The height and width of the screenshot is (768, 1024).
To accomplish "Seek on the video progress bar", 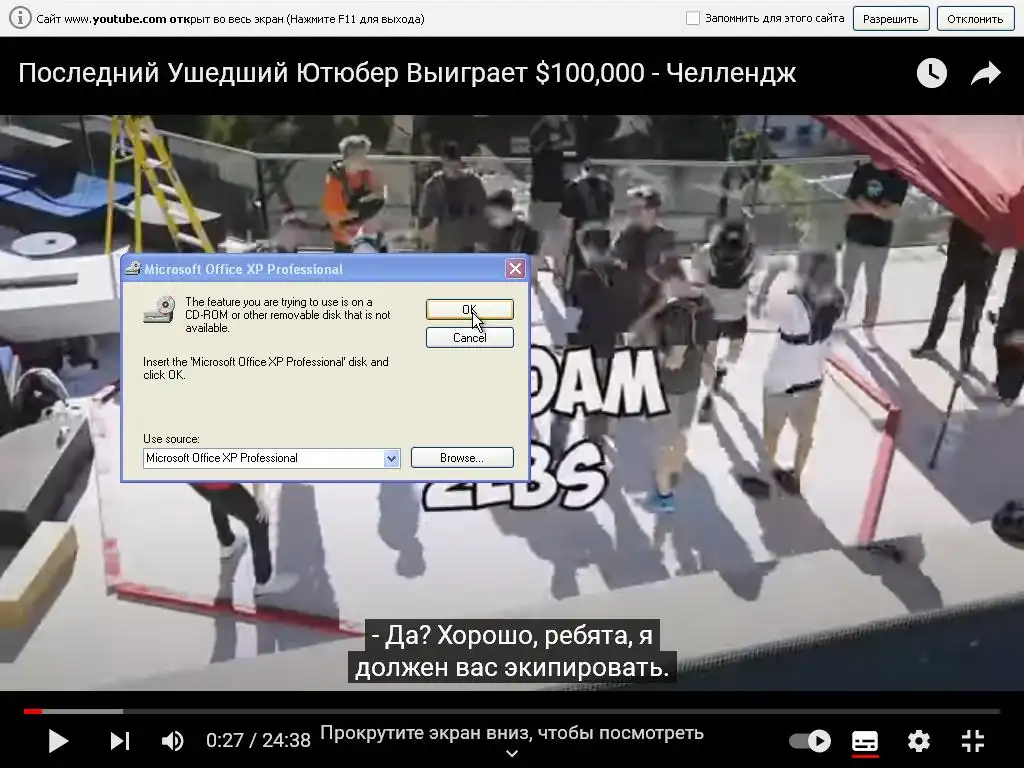I will coord(512,711).
